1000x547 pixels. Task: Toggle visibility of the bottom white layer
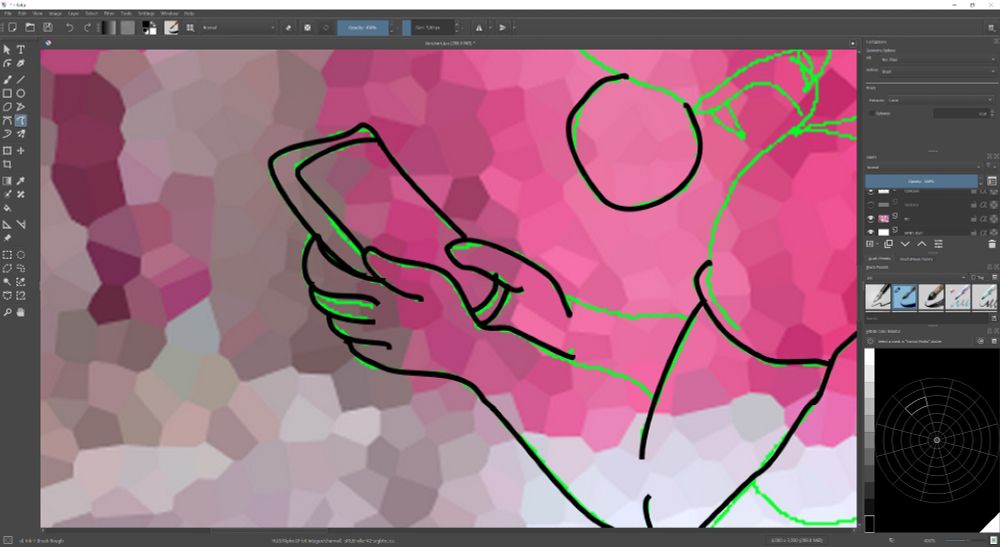[871, 232]
